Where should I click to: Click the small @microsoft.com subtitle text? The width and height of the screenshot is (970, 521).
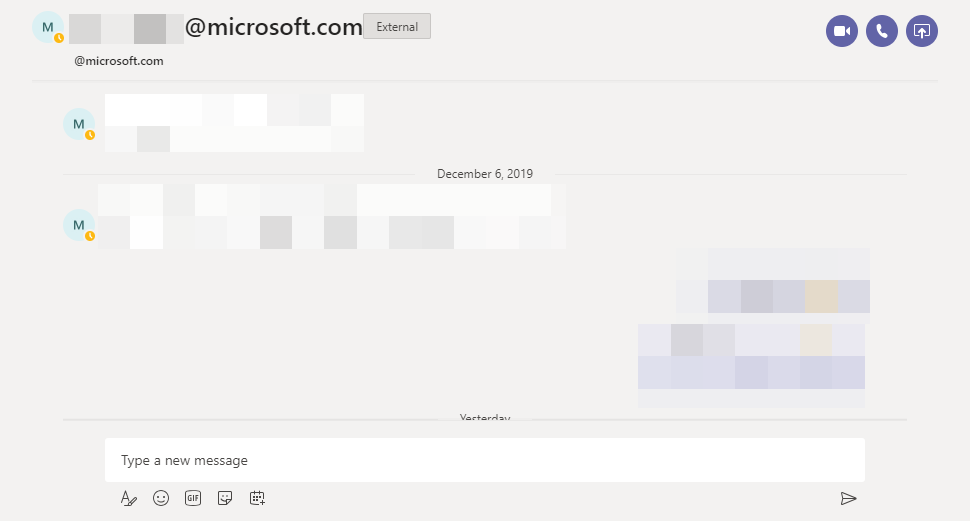[x=119, y=61]
